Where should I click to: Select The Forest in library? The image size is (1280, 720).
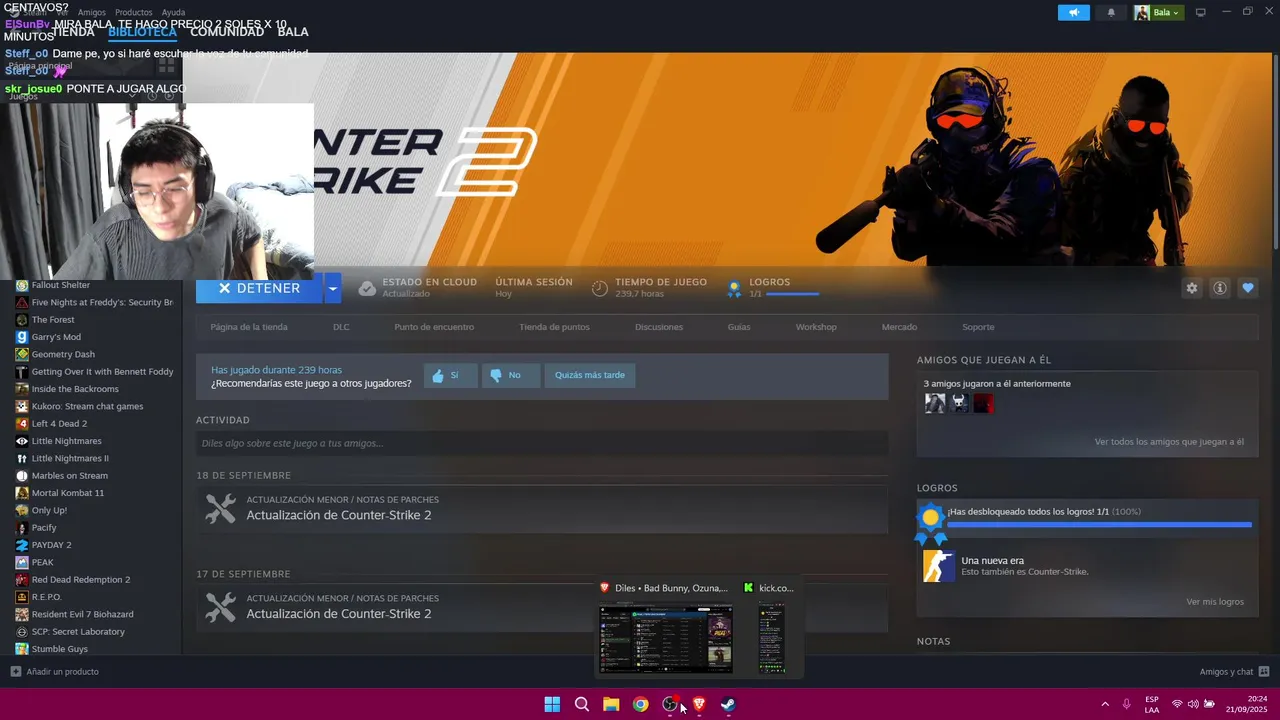(x=53, y=320)
